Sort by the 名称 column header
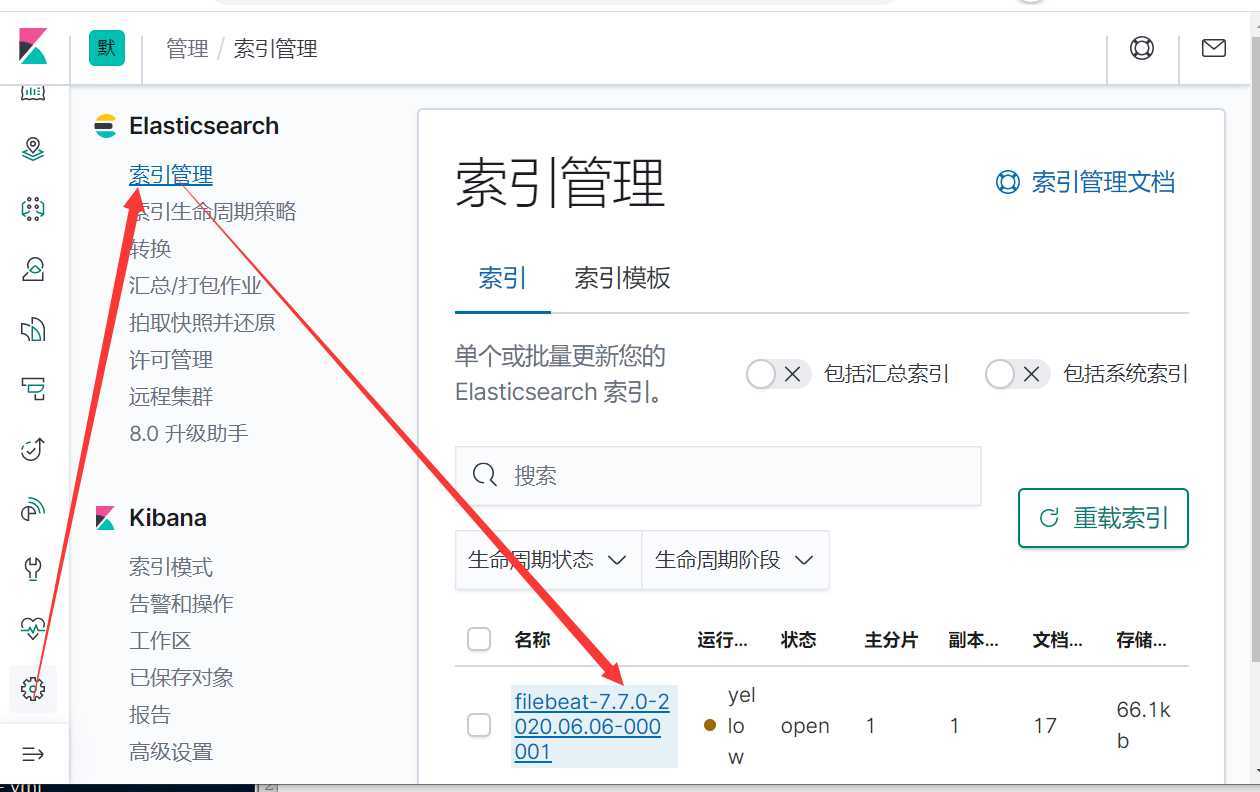The image size is (1260, 792). click(x=532, y=640)
